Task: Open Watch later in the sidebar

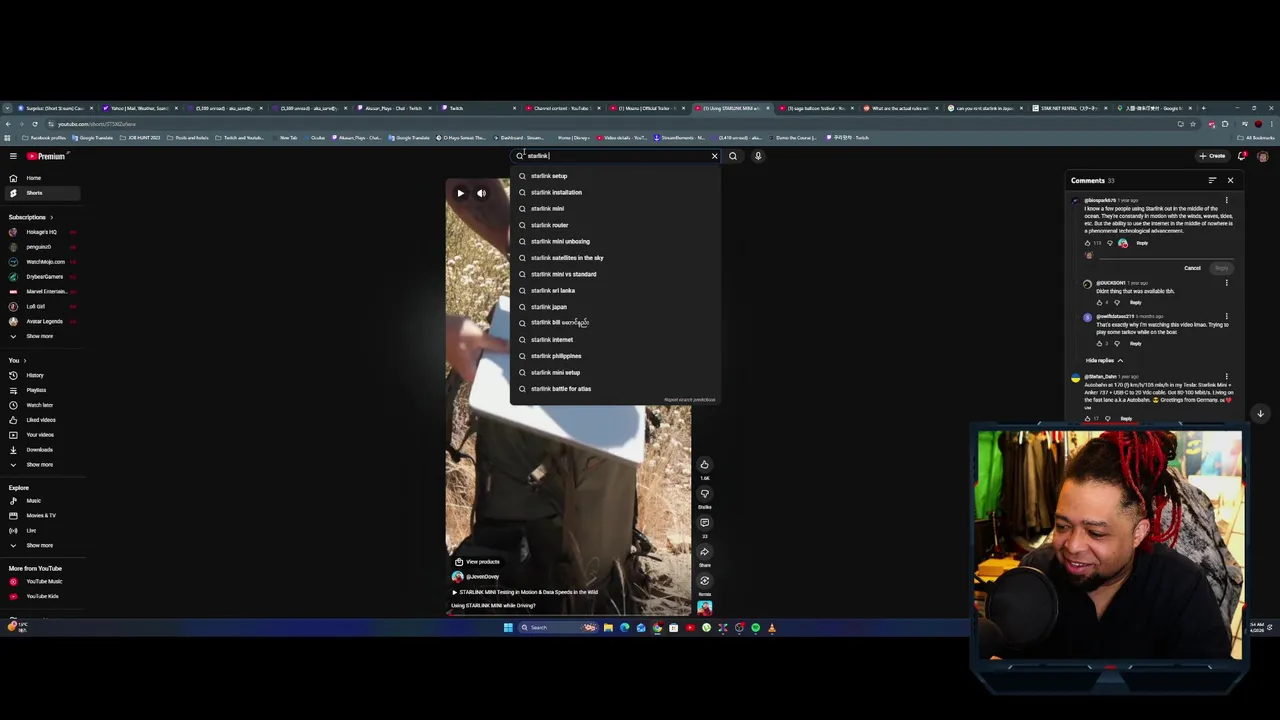Action: coord(41,405)
